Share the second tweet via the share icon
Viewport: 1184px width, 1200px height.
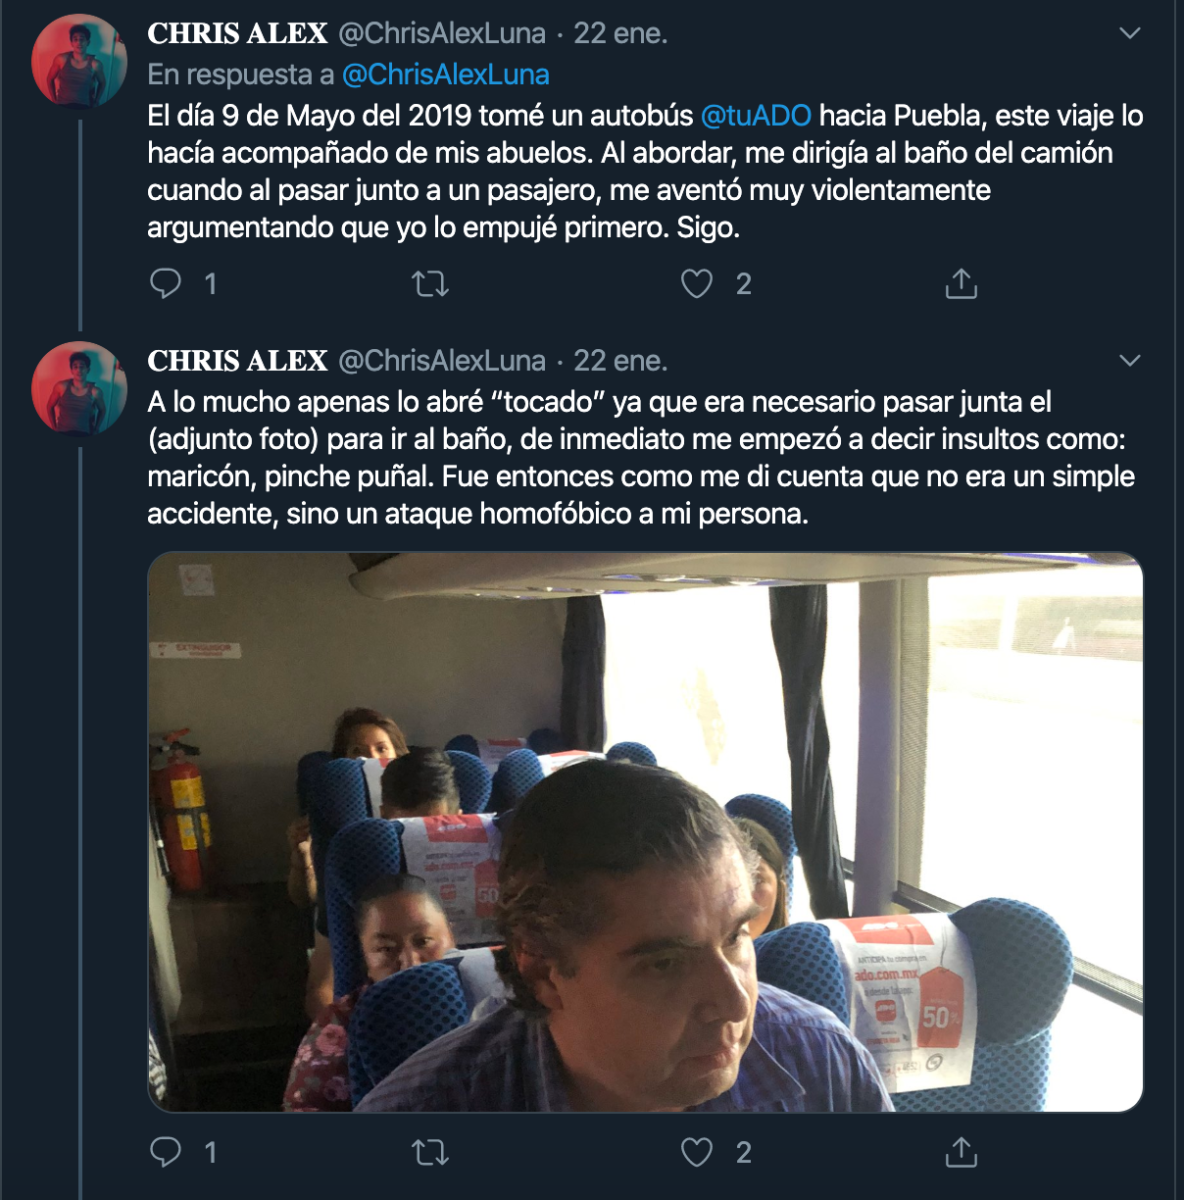pyautogui.click(x=962, y=1152)
